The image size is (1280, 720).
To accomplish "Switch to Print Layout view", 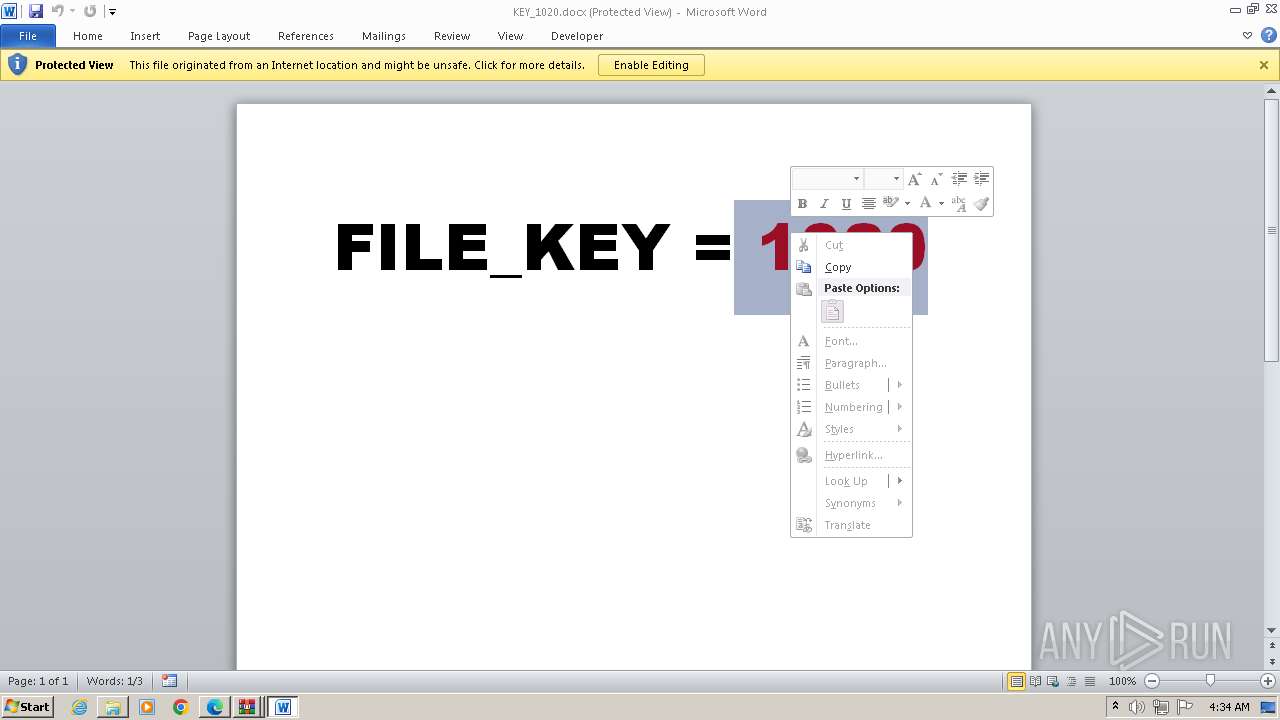I will pyautogui.click(x=1016, y=681).
